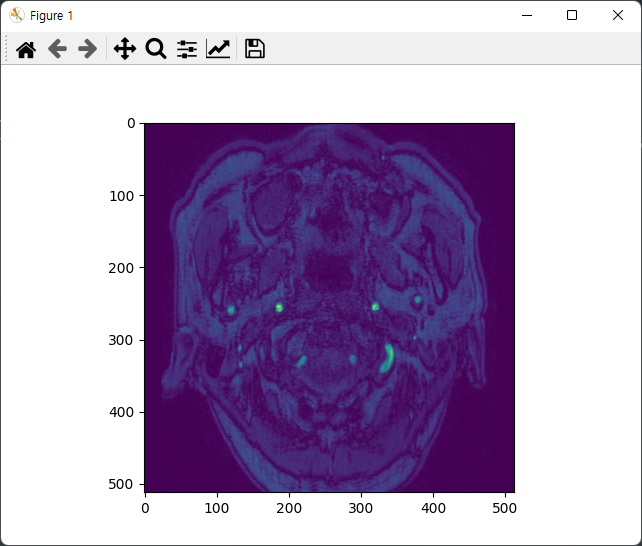Maximize the Figure 1 window

pyautogui.click(x=572, y=16)
